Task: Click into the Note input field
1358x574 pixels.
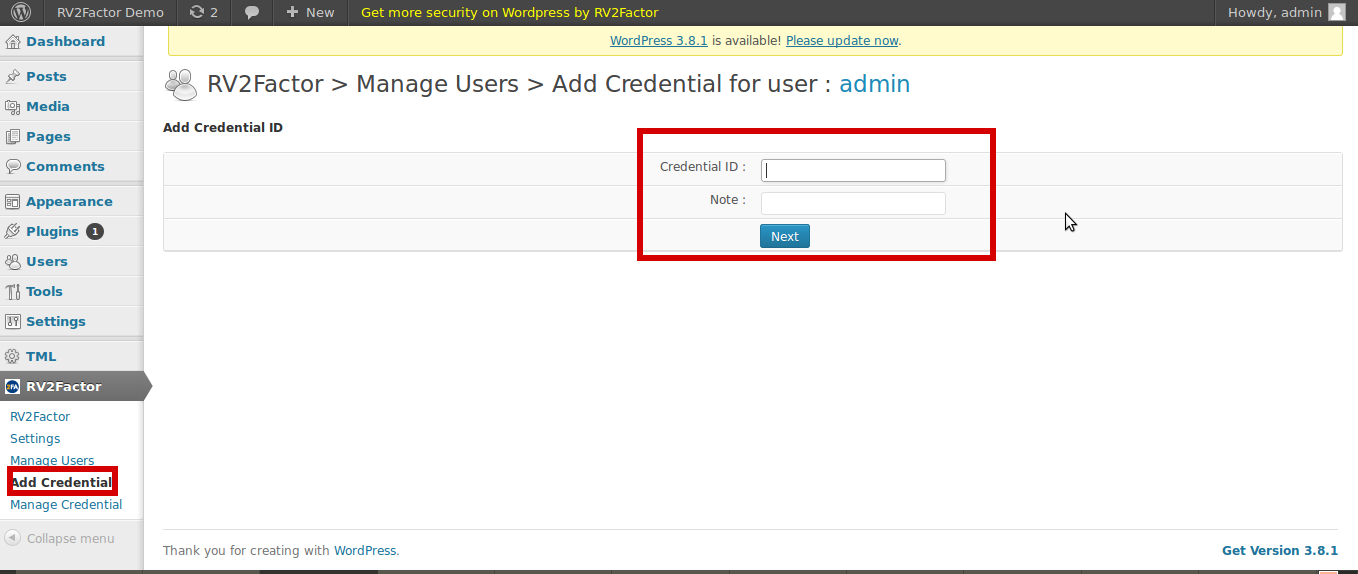Action: [853, 203]
